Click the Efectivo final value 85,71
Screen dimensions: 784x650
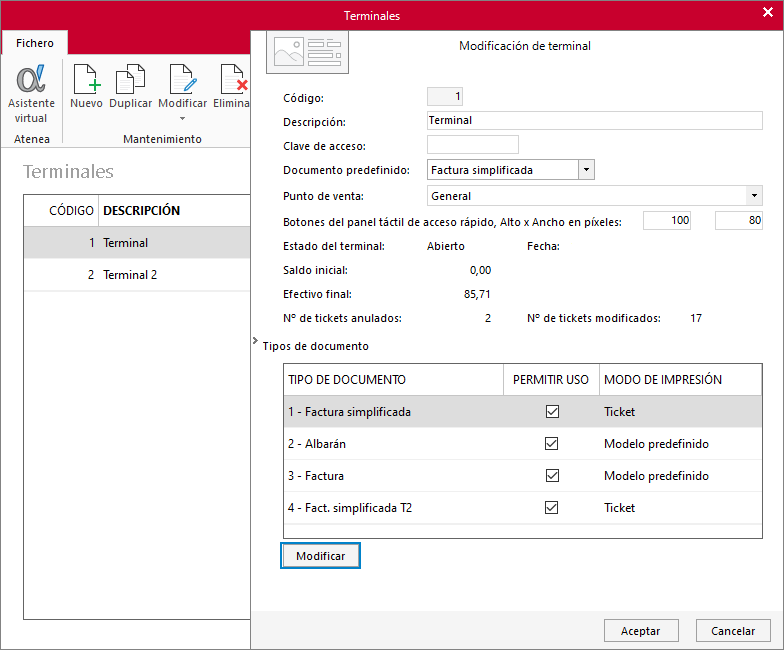(x=477, y=294)
